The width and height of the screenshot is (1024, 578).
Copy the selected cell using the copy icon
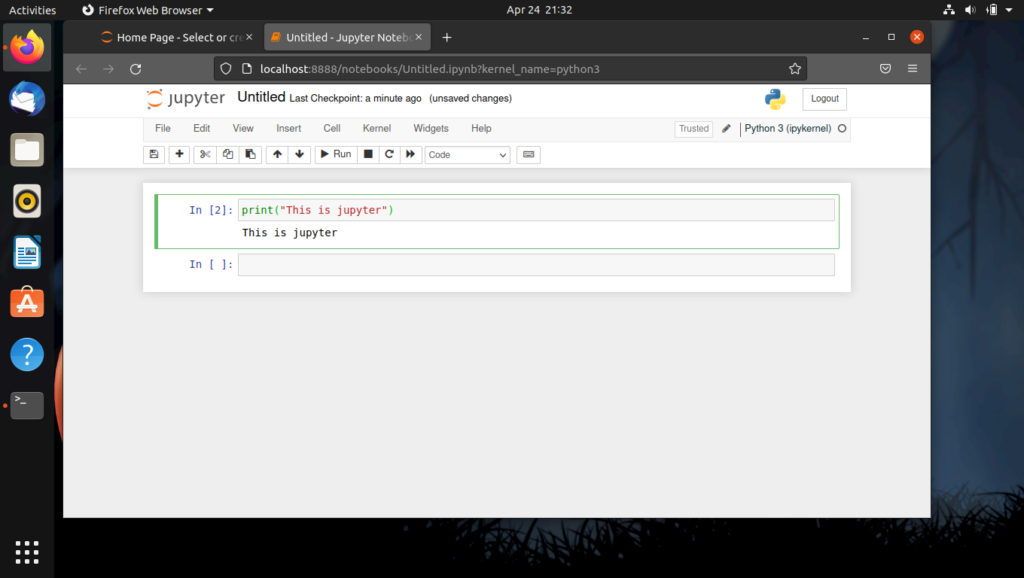click(x=228, y=154)
